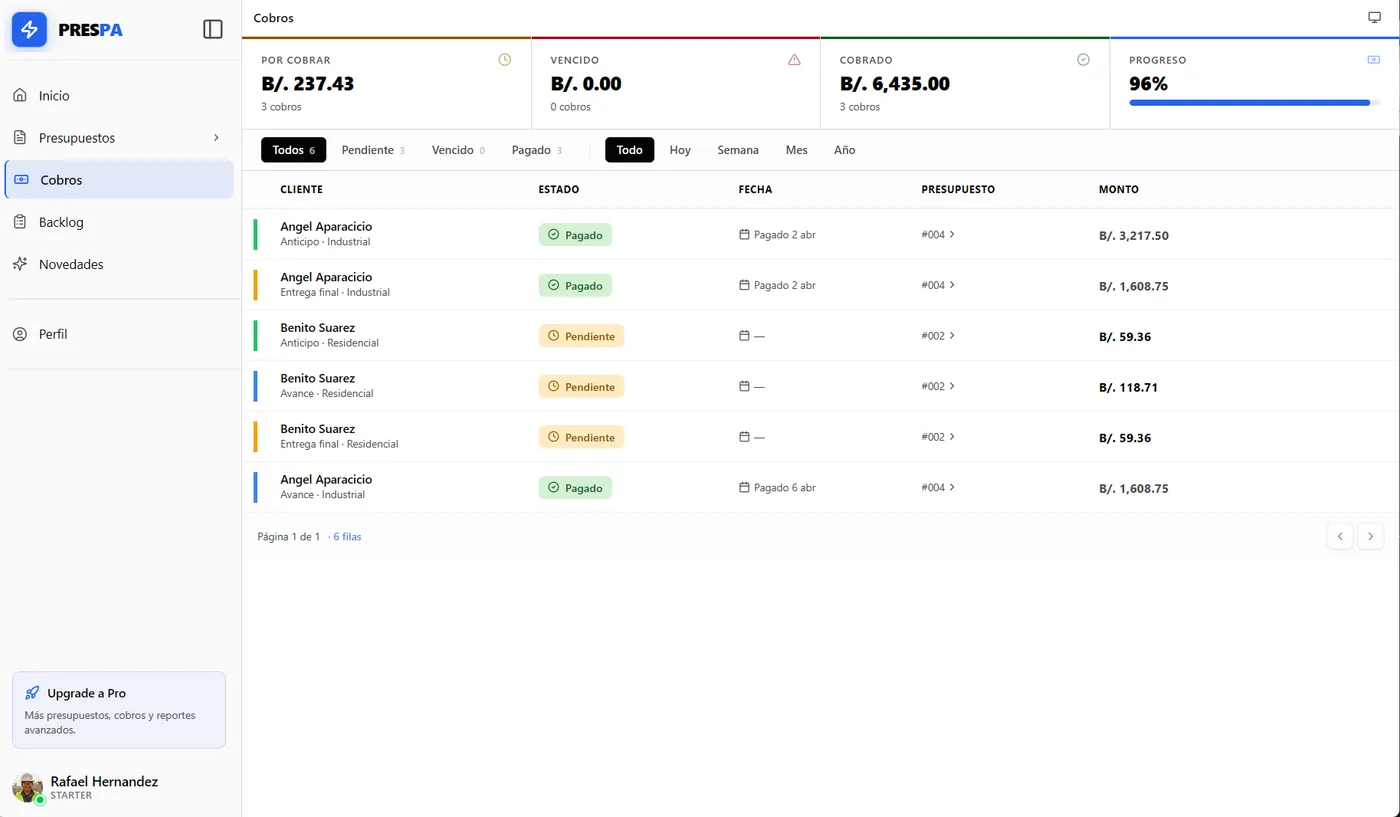
Task: Click the checkmark icon in Cobrado card
Action: tap(1083, 60)
